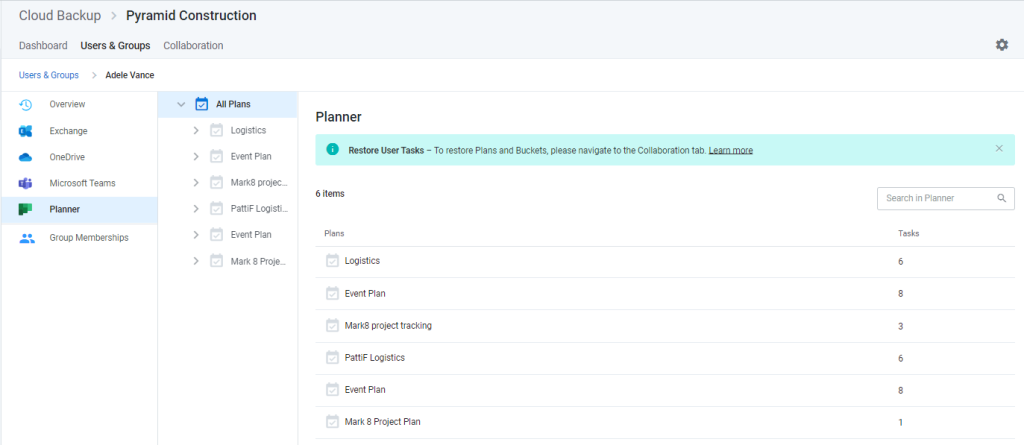Open the Logistics plan name in table

pos(362,261)
